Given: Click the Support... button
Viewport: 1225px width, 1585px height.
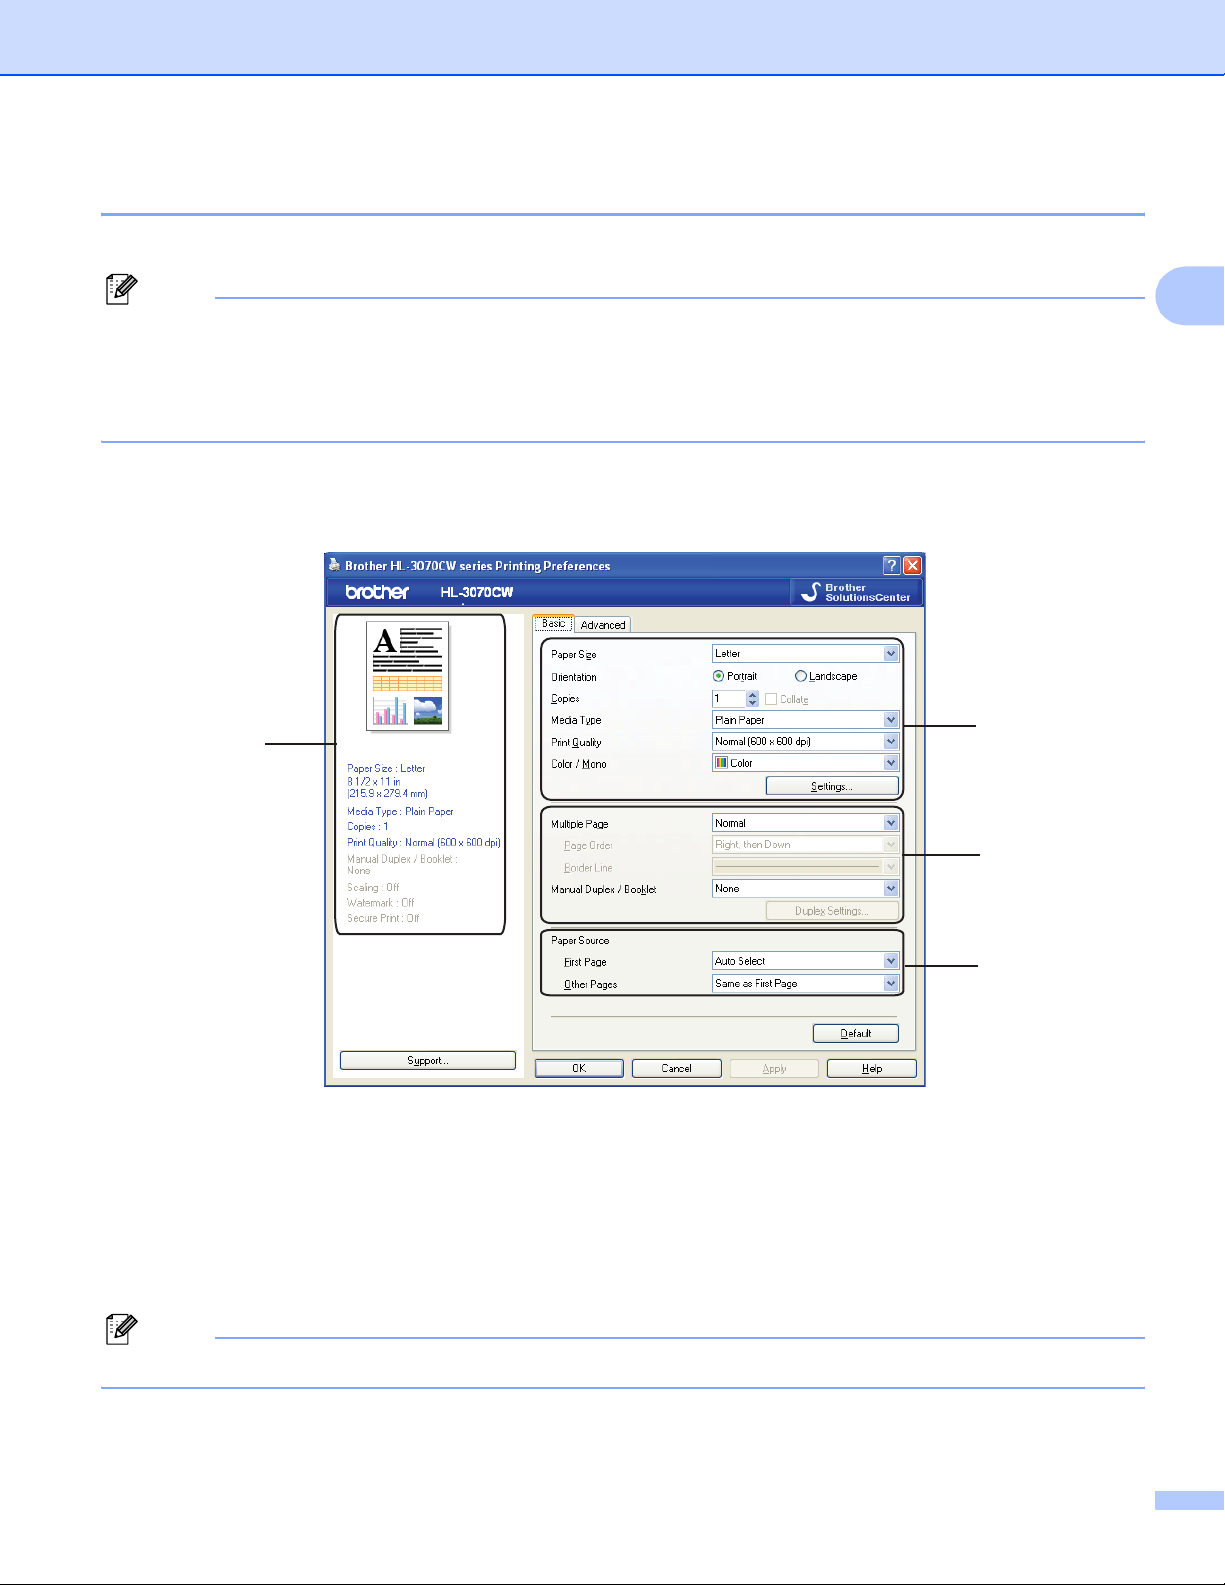Looking at the screenshot, I should point(428,1060).
